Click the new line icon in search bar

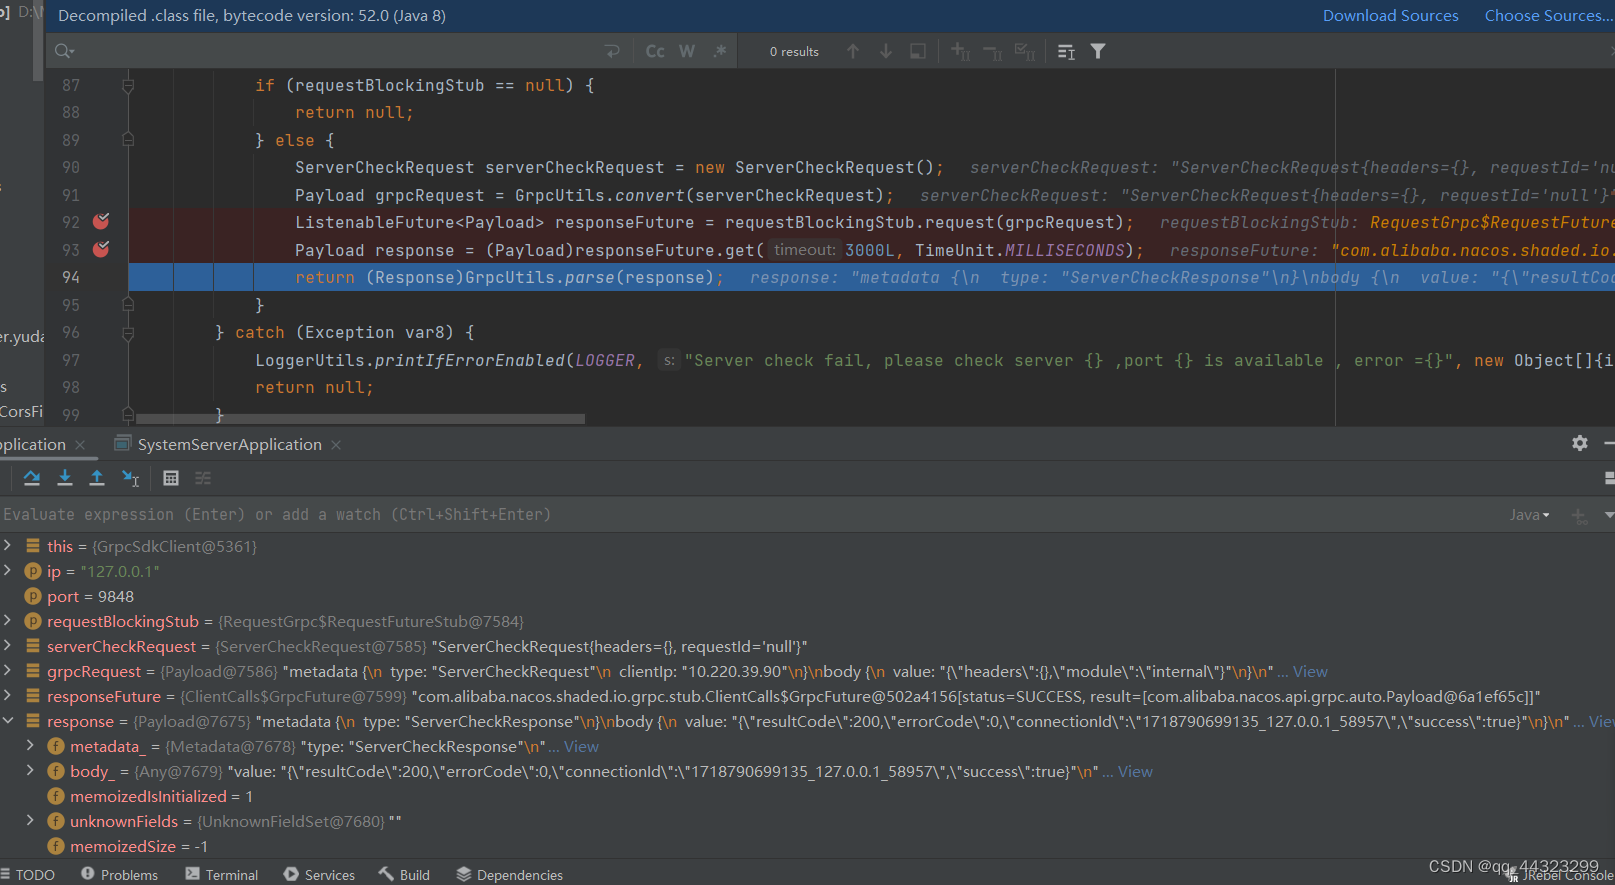pyautogui.click(x=612, y=51)
